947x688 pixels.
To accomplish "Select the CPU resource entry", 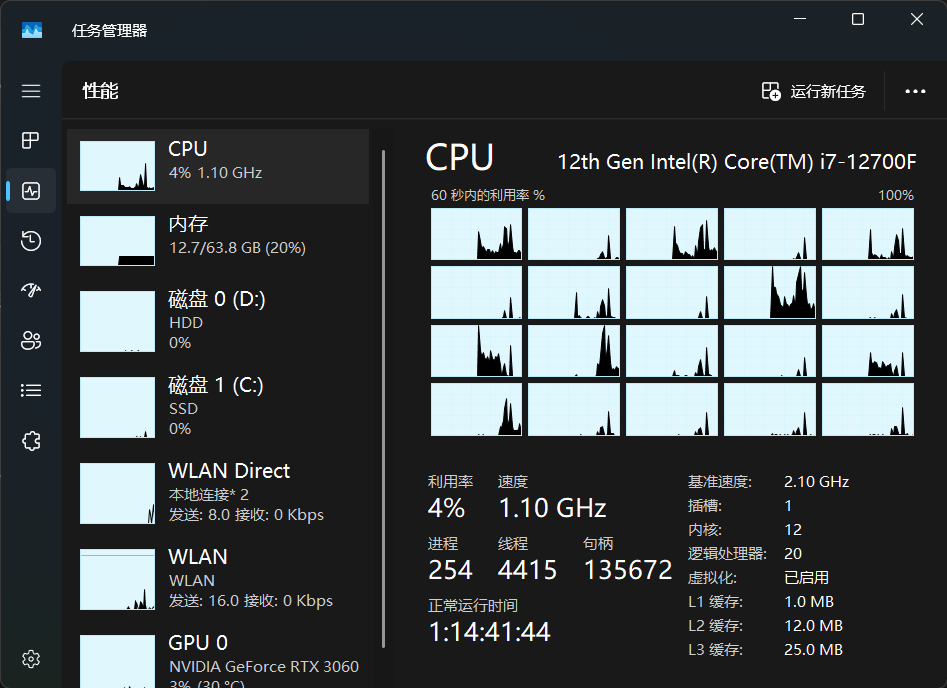I will click(218, 166).
